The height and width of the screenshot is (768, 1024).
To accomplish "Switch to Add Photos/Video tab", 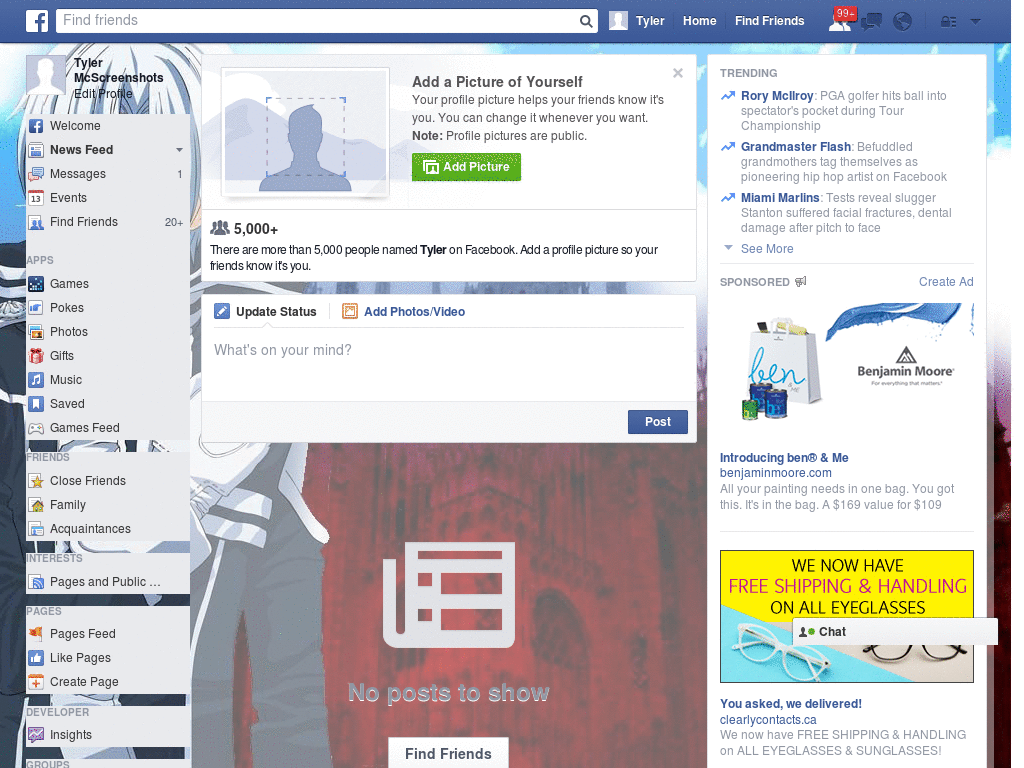I will 404,312.
